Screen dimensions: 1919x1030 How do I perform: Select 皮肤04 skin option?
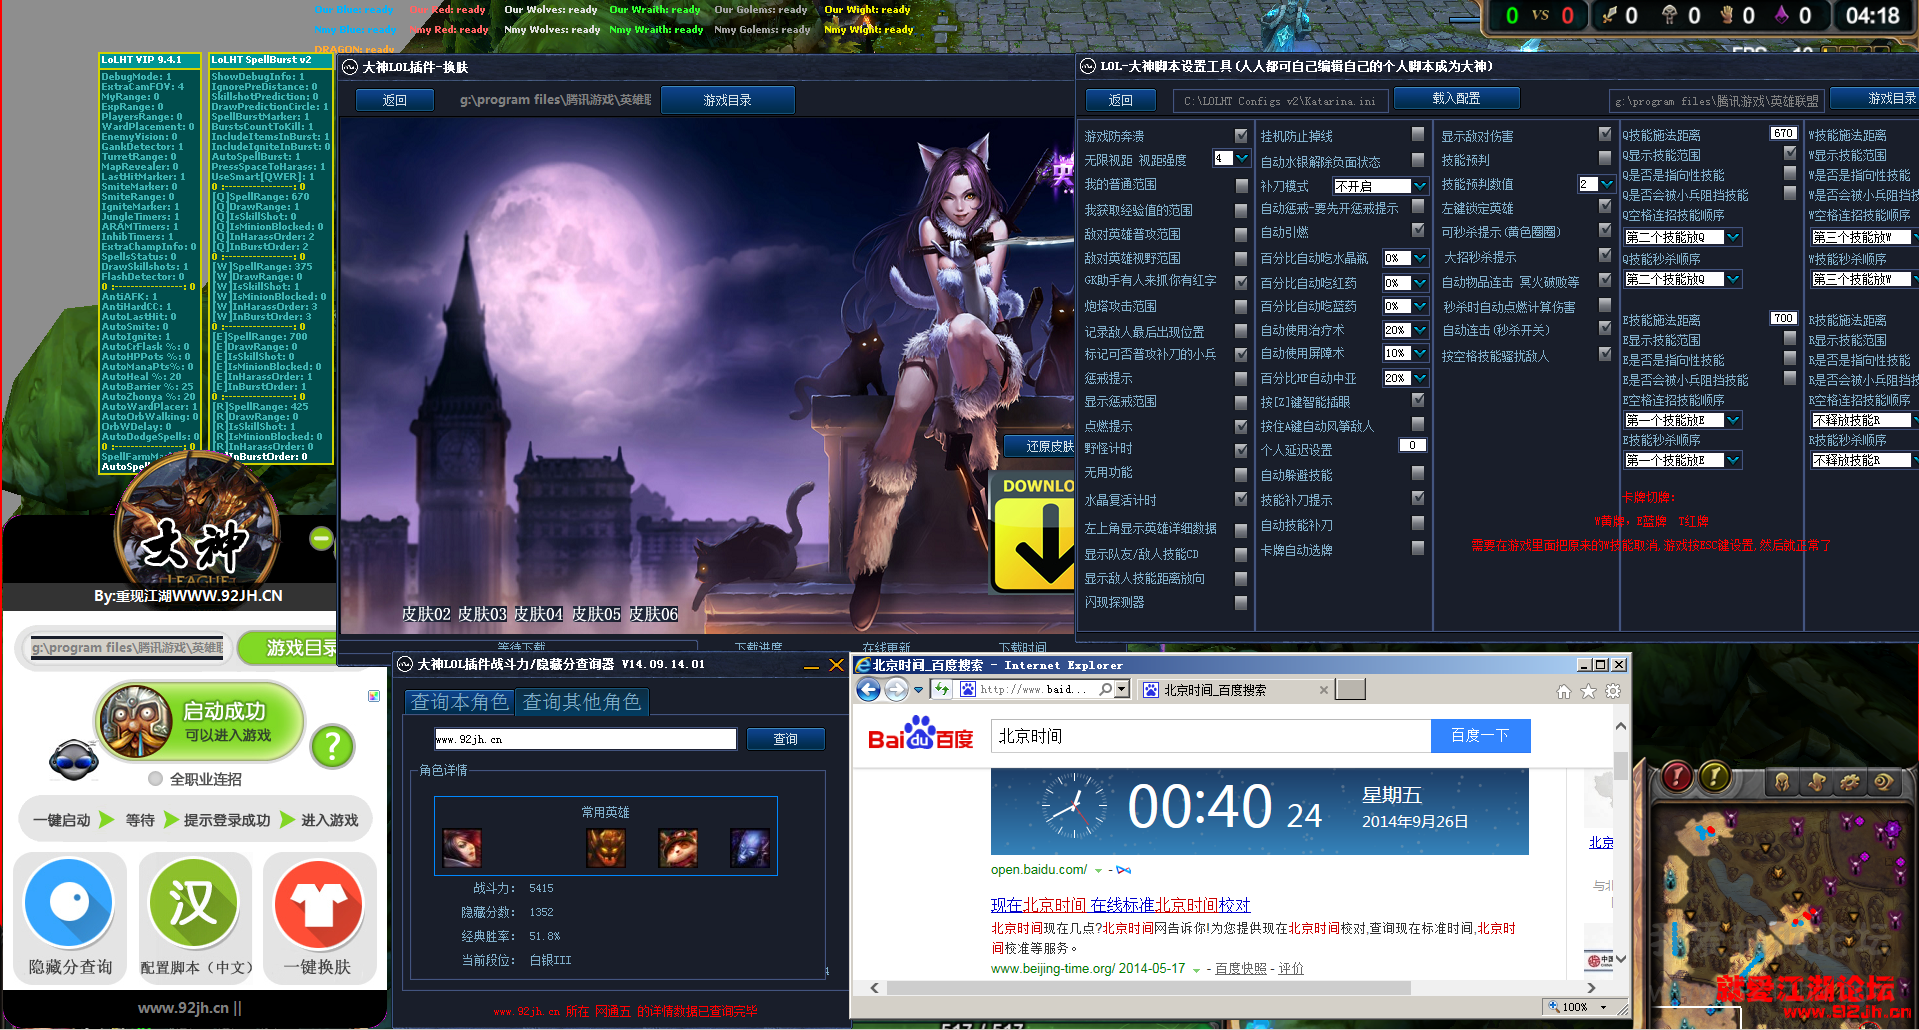[x=539, y=614]
